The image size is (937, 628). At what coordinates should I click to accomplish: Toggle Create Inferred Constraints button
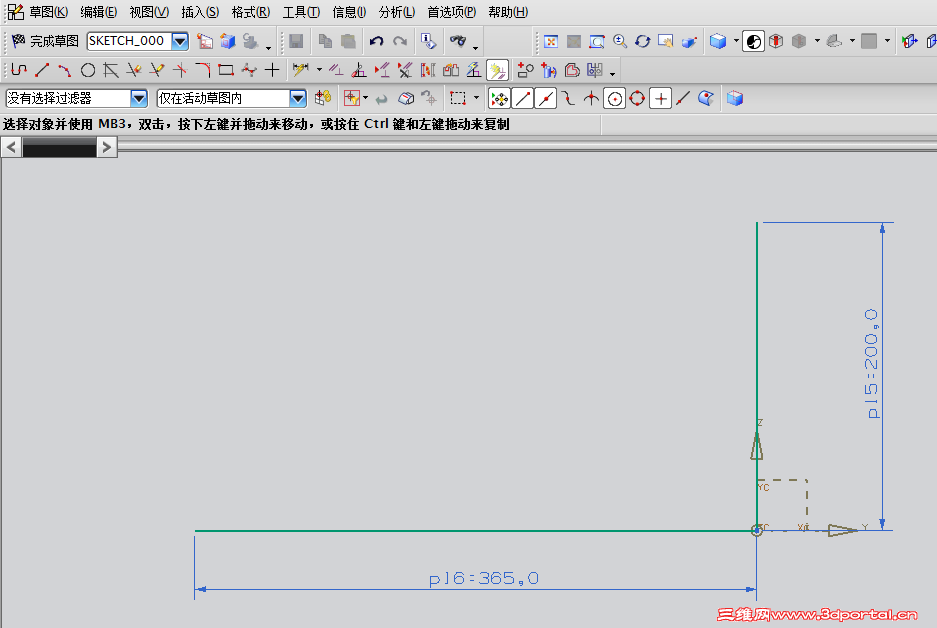[497, 71]
